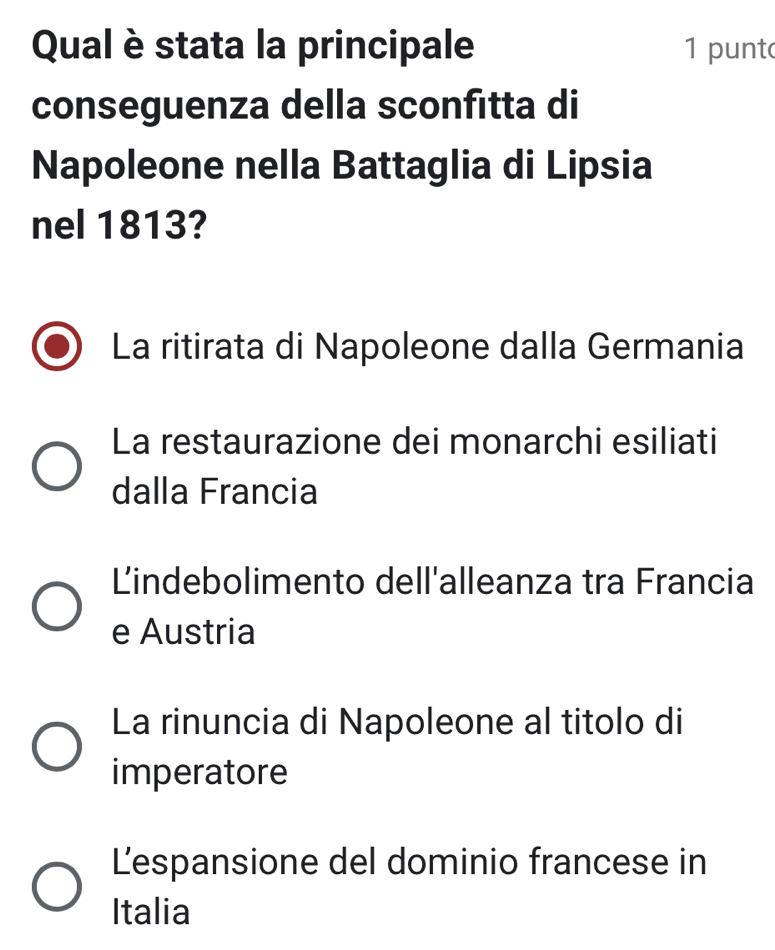Click the answer text "La ritirata di Napoleone dalla Germania"

(428, 347)
